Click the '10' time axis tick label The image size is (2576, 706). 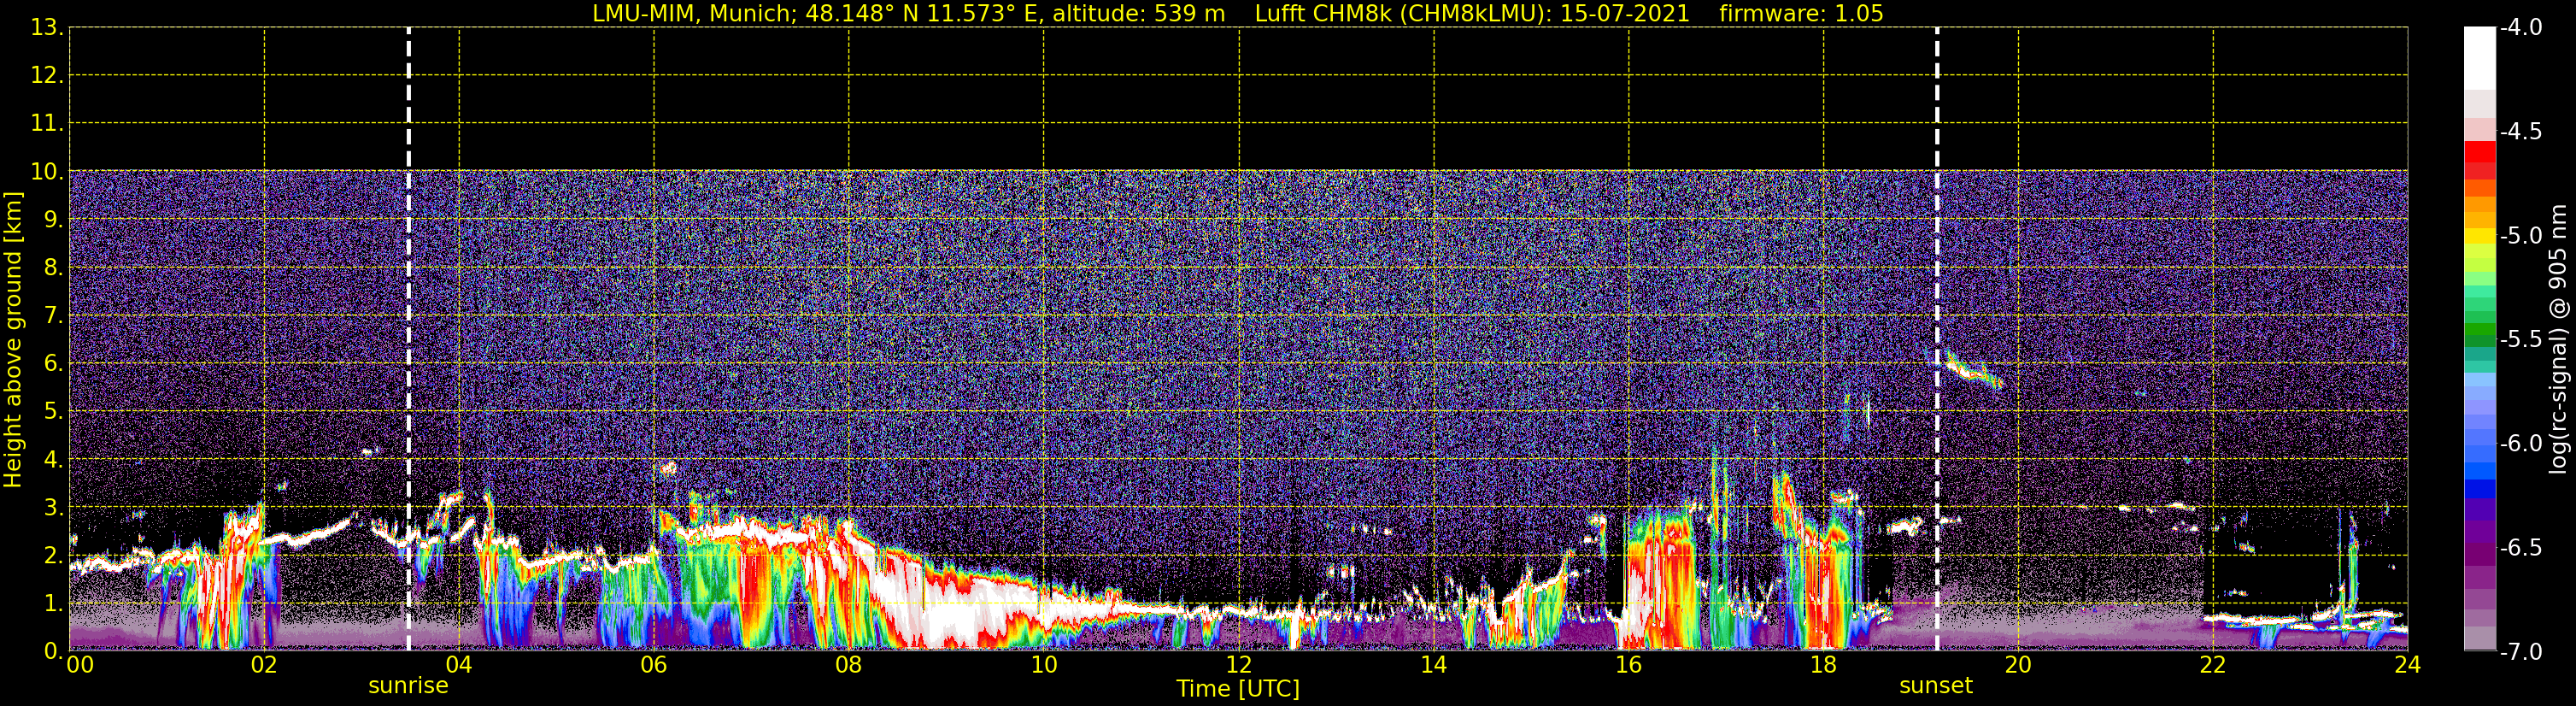(1044, 665)
